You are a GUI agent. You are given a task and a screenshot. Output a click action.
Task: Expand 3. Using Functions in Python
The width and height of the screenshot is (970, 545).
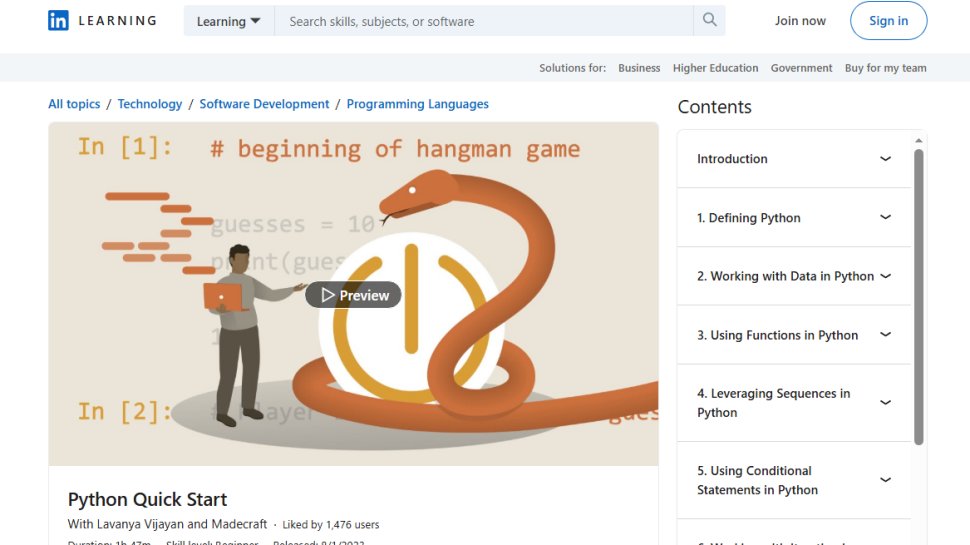tap(794, 335)
